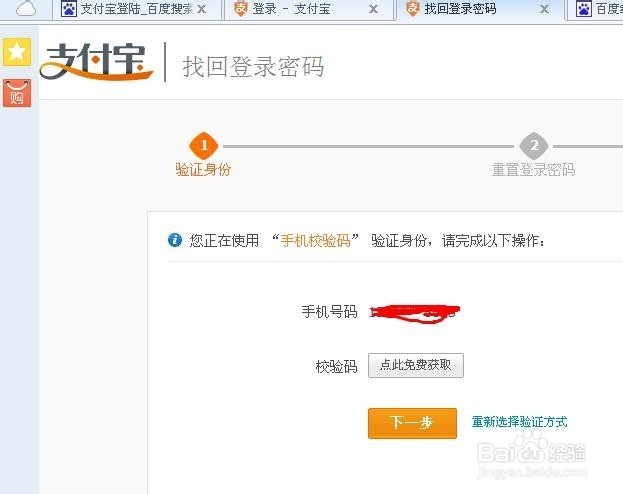This screenshot has width=623, height=494.
Task: Select the gray step 2 diamond marker
Action: [x=534, y=145]
